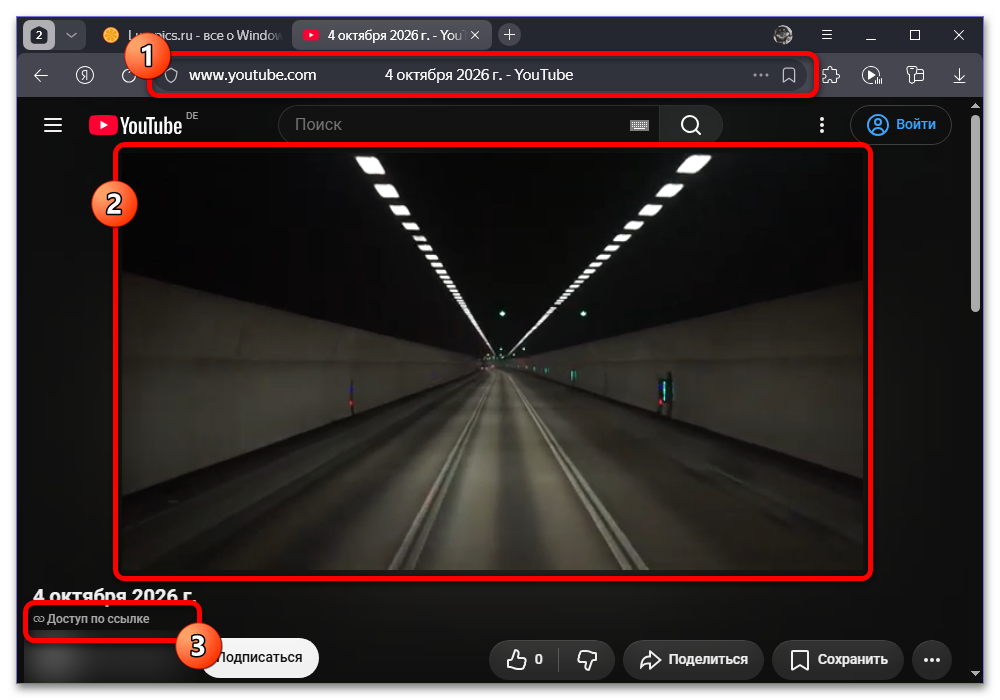Switch to the Lumpics.ru tab

pos(193,35)
